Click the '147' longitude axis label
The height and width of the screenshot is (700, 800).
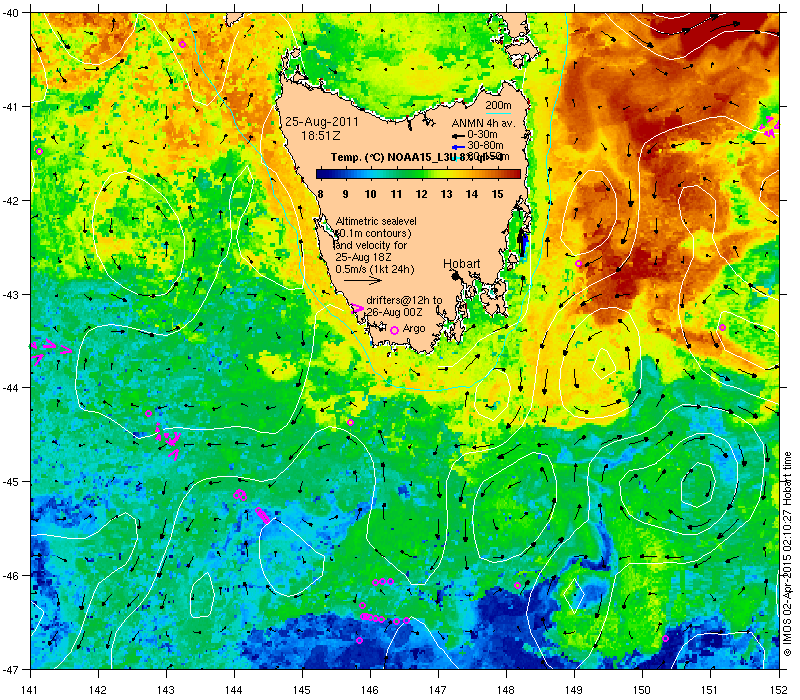tap(438, 690)
